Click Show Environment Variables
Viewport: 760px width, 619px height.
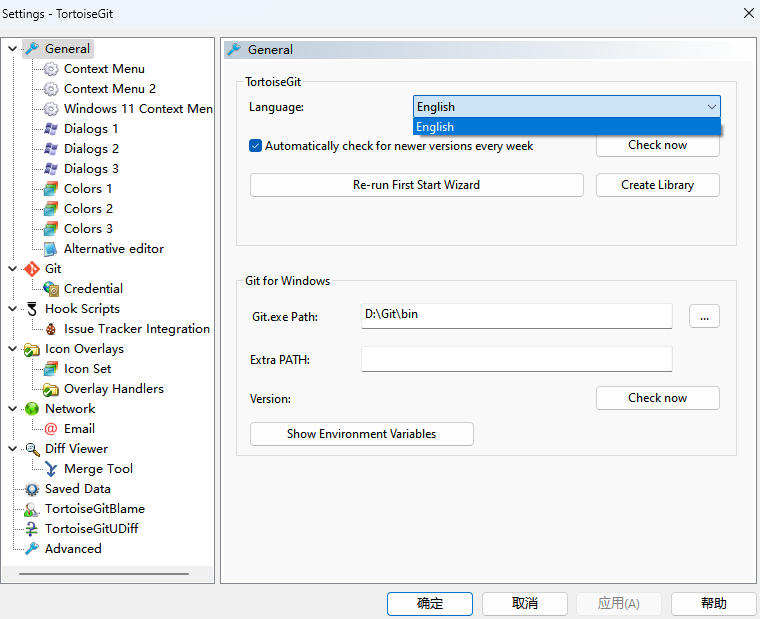362,434
